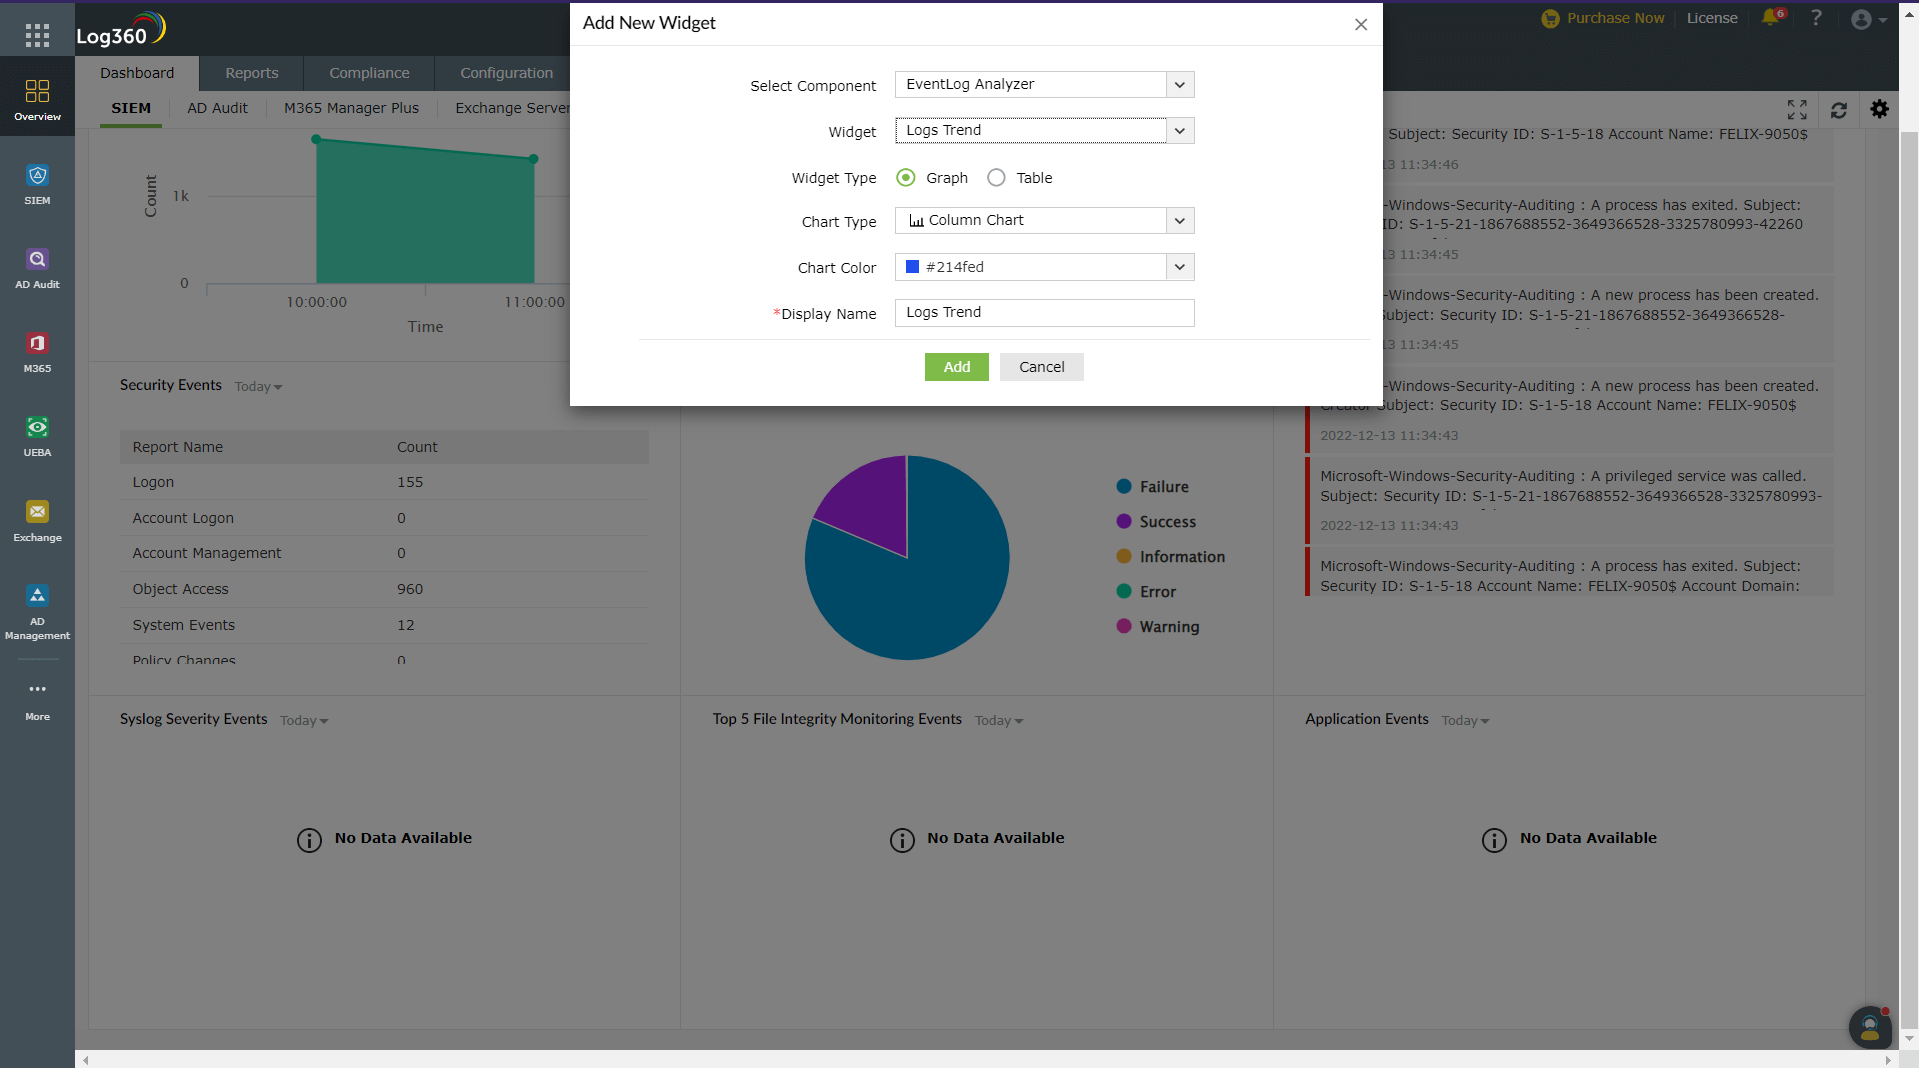
Task: Click the Success legend color dot
Action: pos(1124,522)
